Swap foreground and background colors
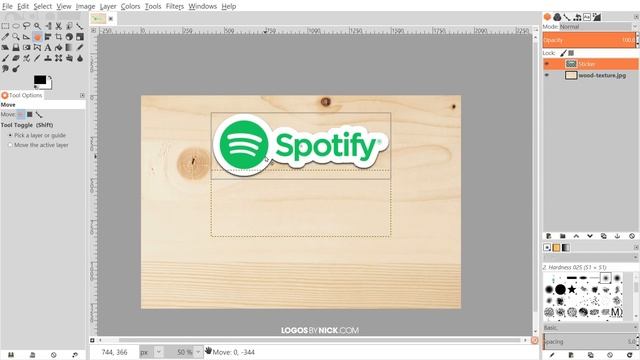This screenshot has height=360, width=640. [50, 77]
